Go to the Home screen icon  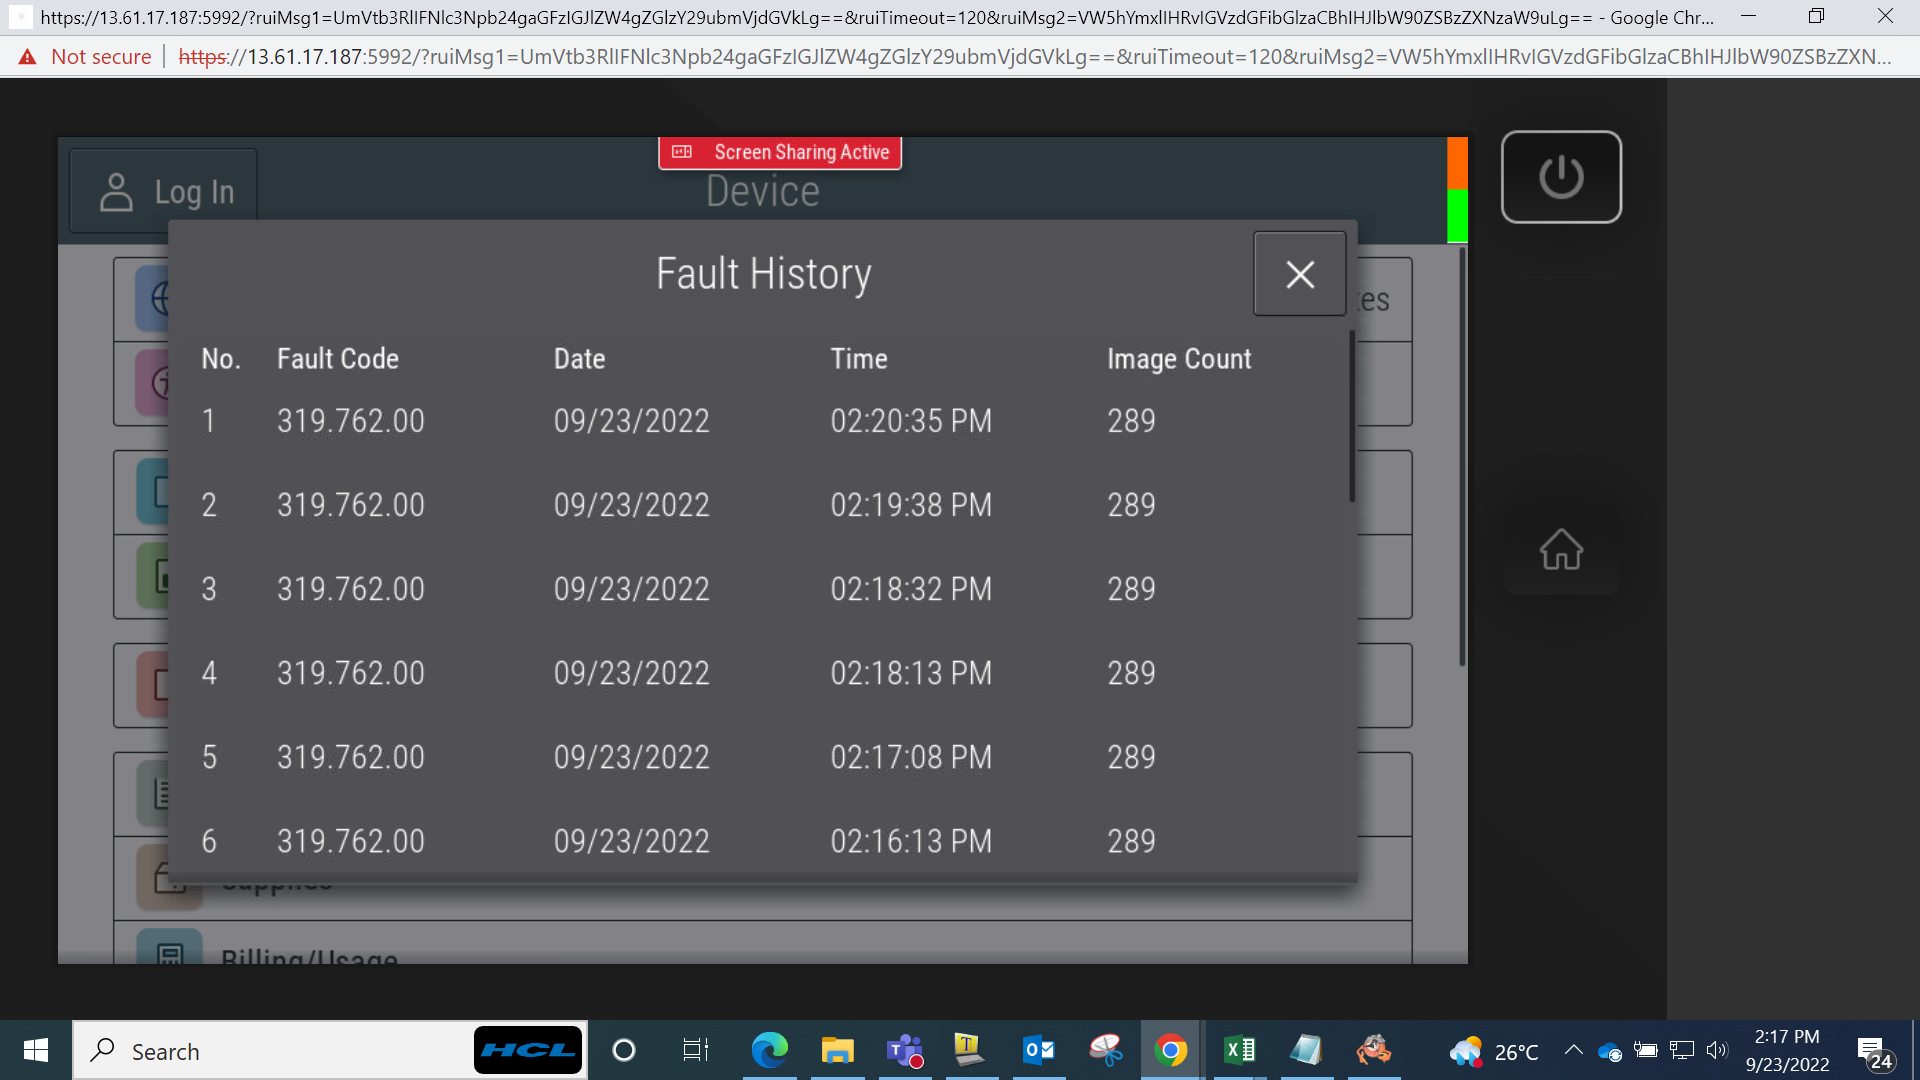tap(1561, 549)
